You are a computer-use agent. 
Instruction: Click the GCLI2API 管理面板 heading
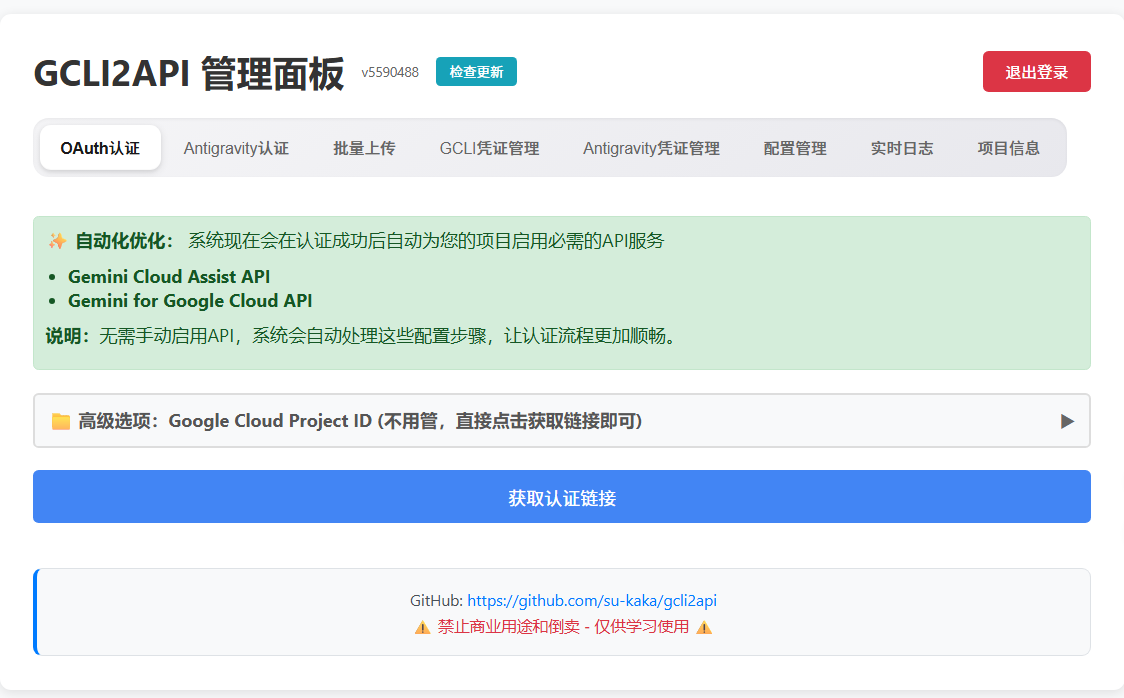(189, 73)
